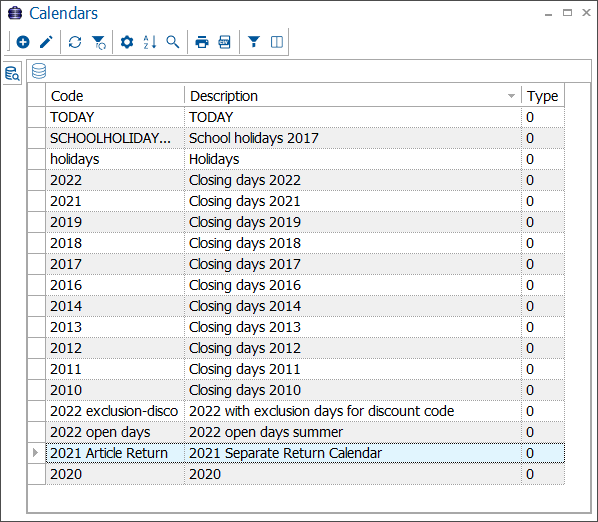
Task: Click the add new calendar plus icon
Action: point(23,42)
